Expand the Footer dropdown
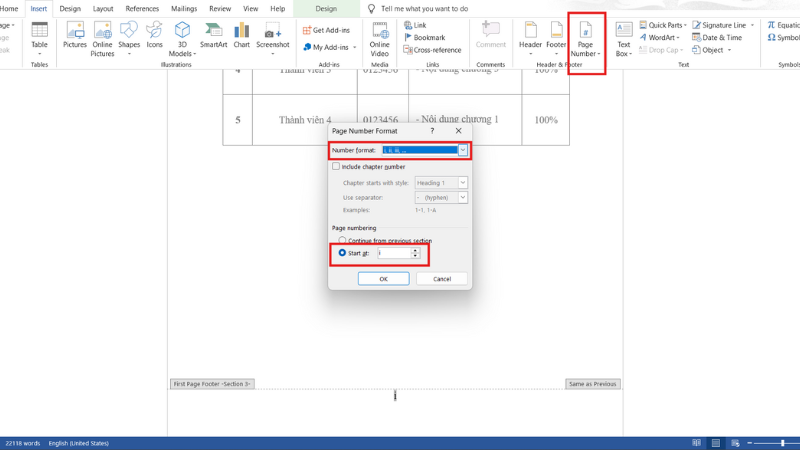 556,38
